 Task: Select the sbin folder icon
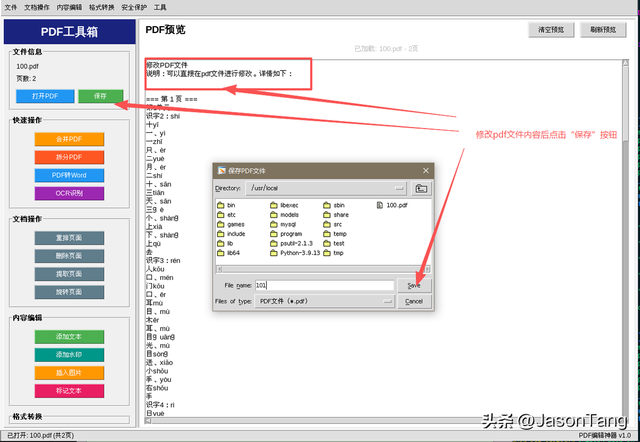327,205
